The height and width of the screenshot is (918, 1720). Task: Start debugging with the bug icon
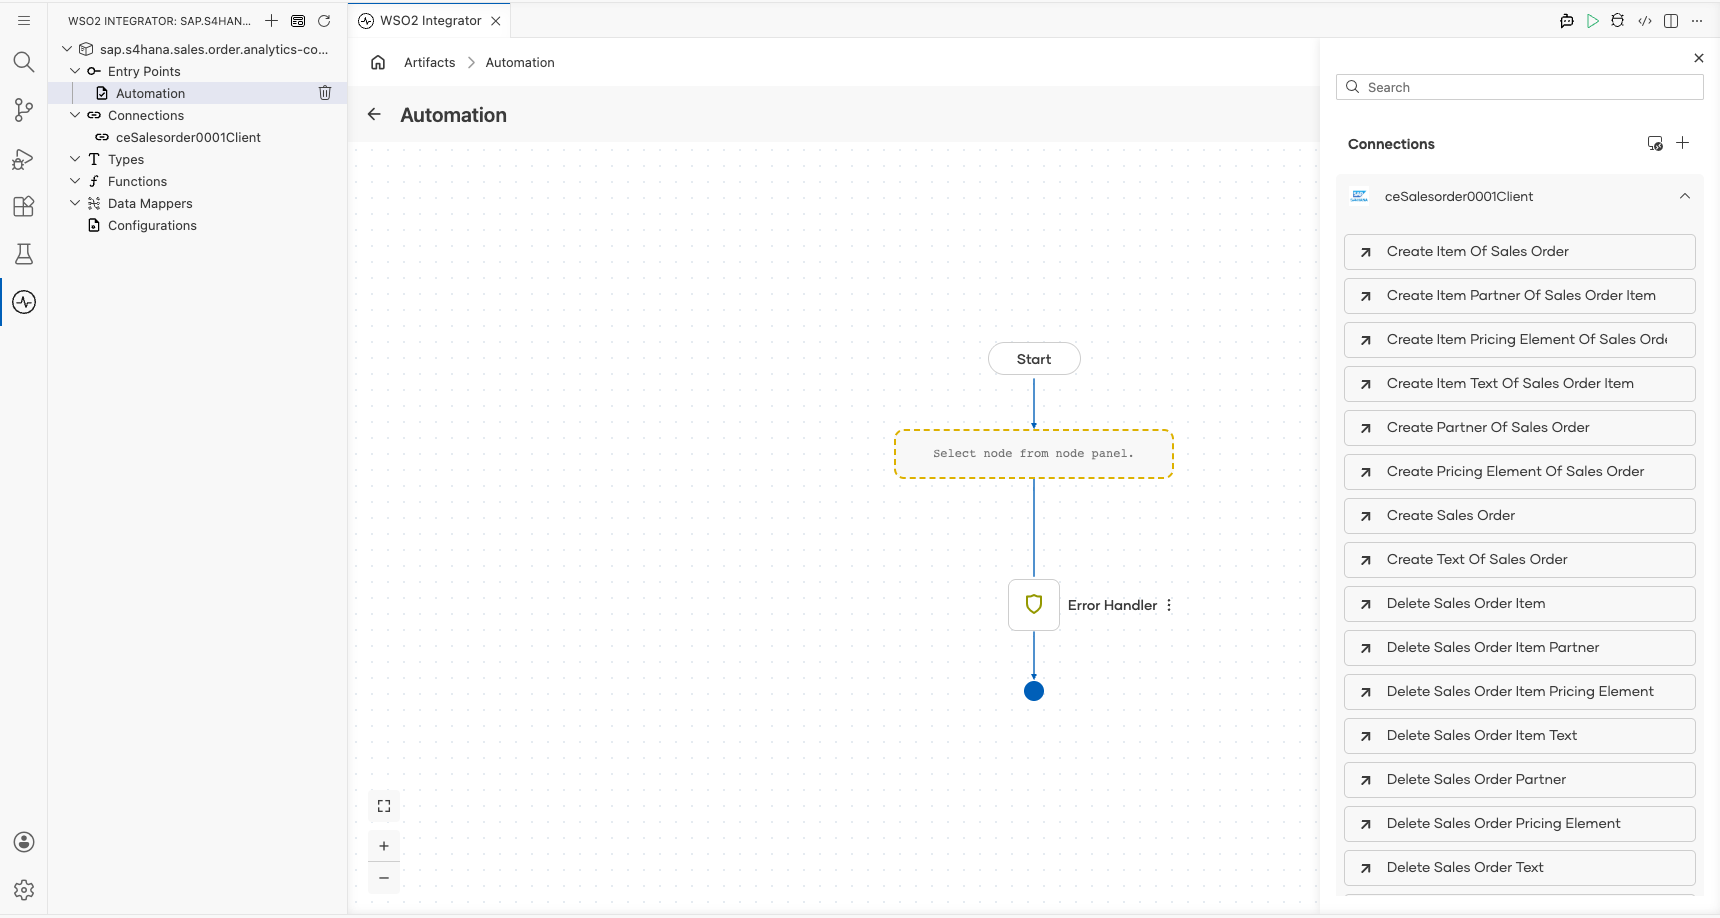[1618, 21]
